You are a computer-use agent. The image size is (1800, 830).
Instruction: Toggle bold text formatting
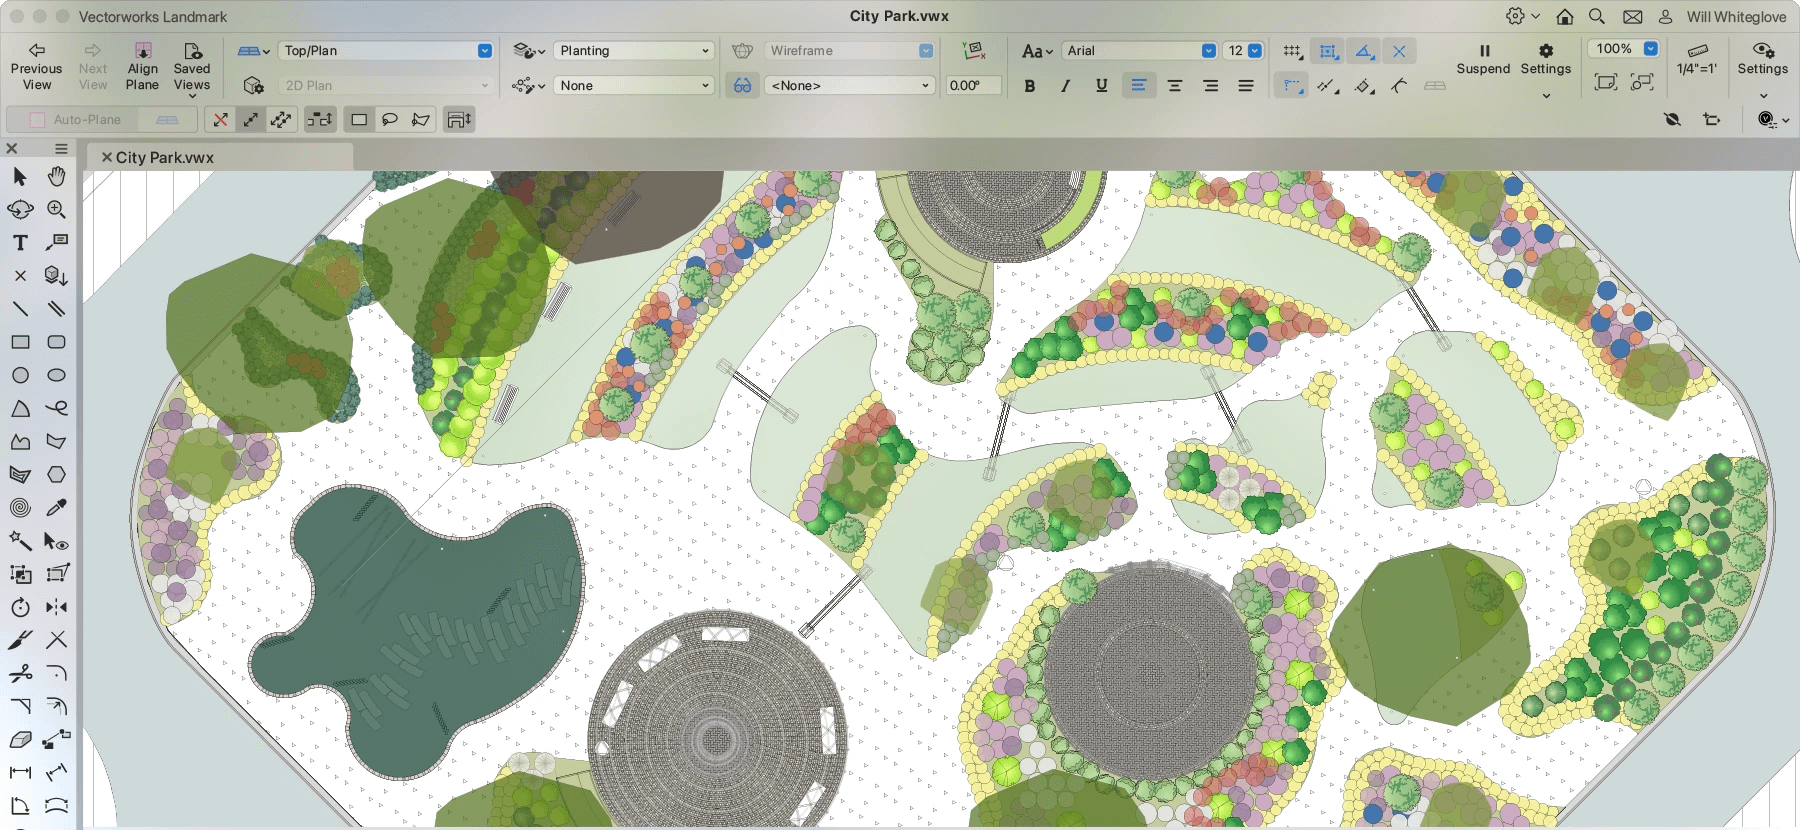[1029, 86]
